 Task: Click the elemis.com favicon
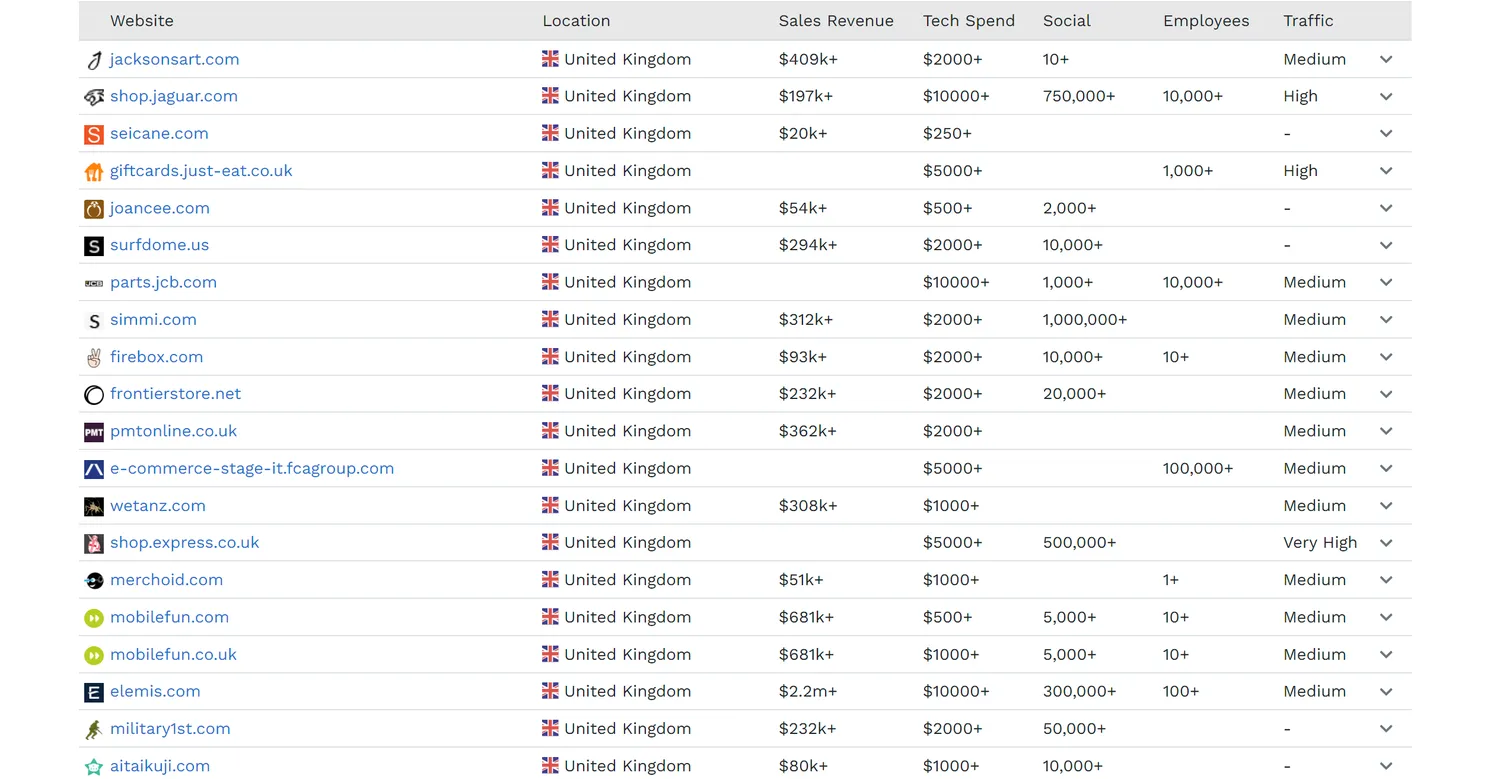point(94,693)
